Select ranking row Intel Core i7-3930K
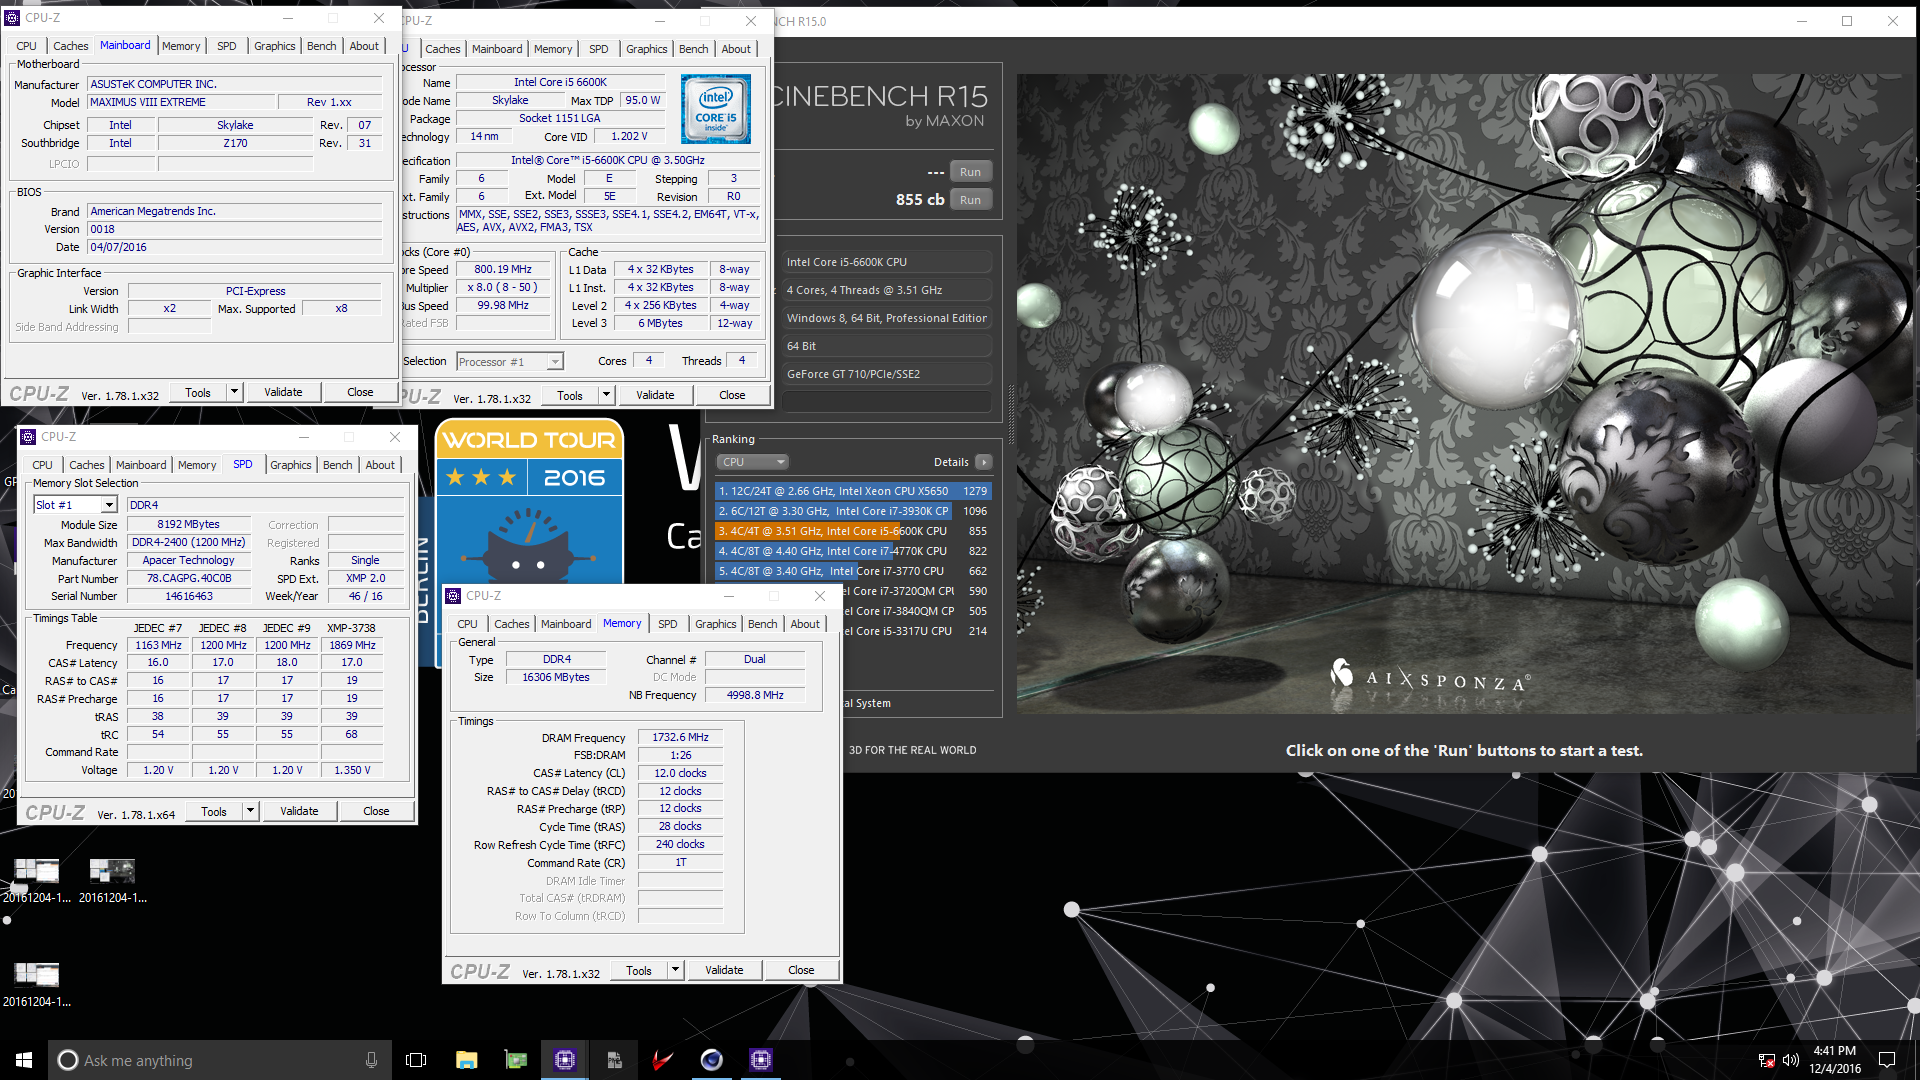The height and width of the screenshot is (1080, 1920). pos(853,511)
